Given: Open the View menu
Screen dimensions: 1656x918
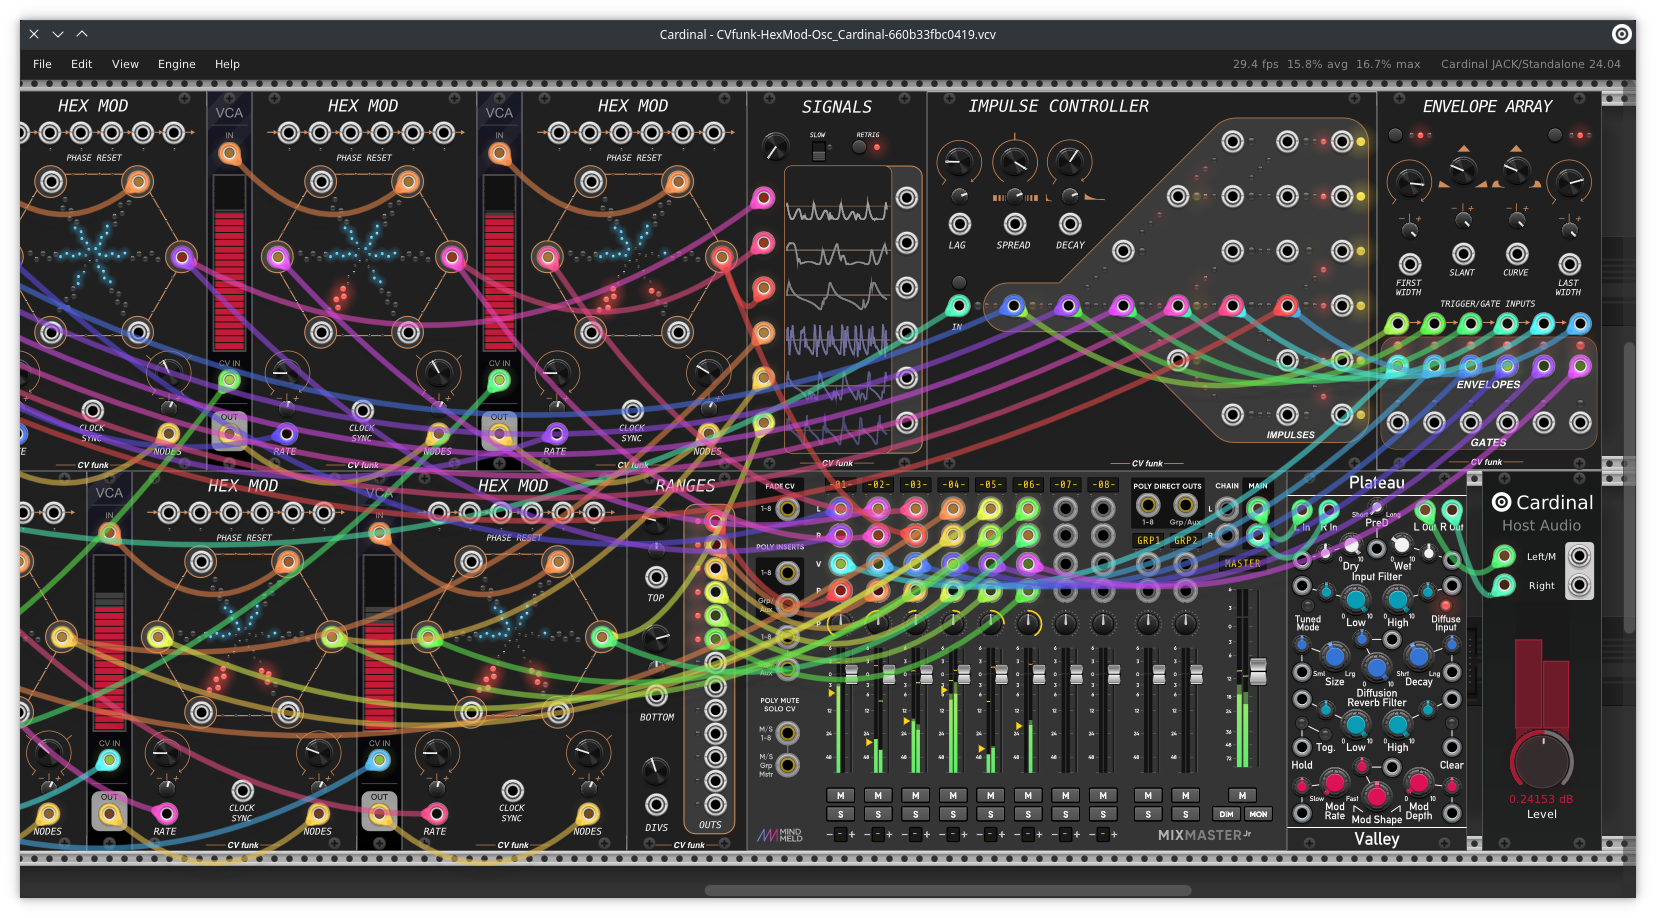Looking at the screenshot, I should (125, 64).
